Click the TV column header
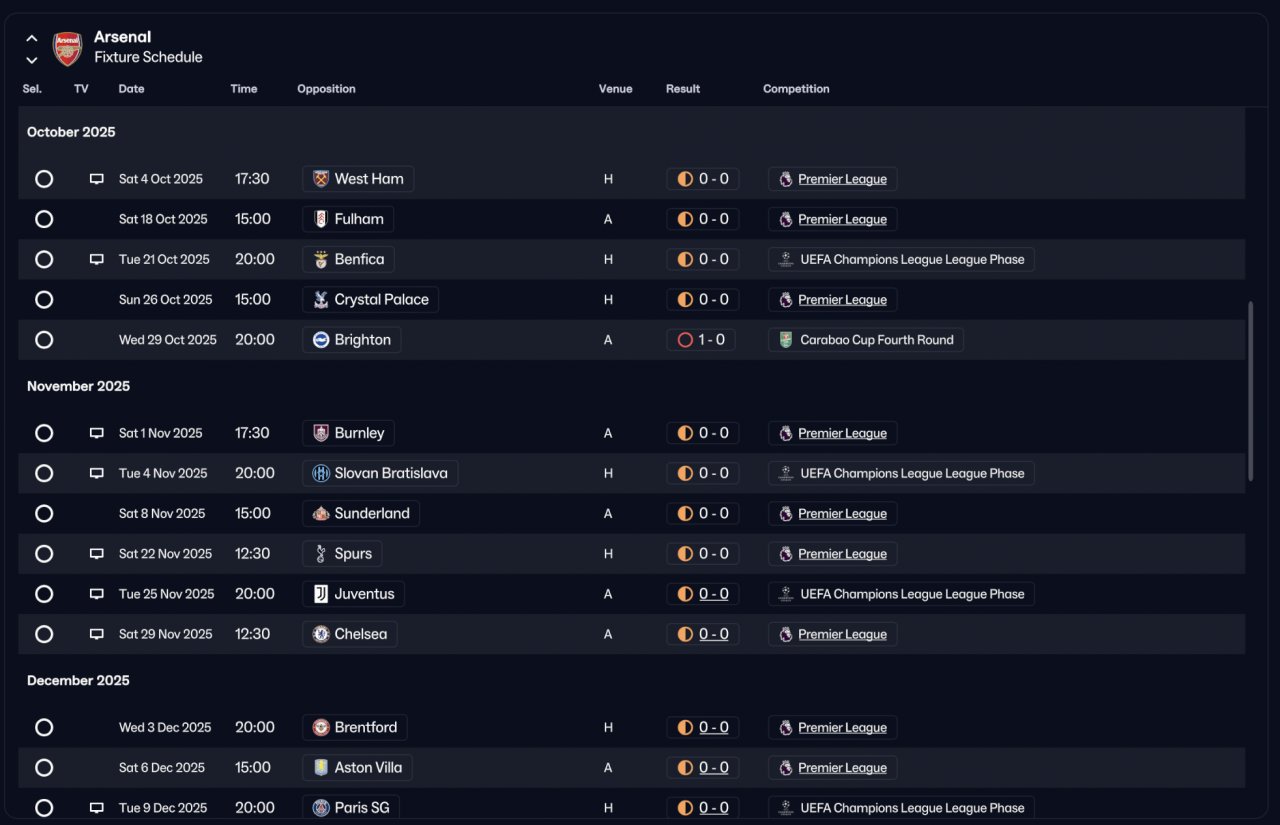 [x=81, y=89]
